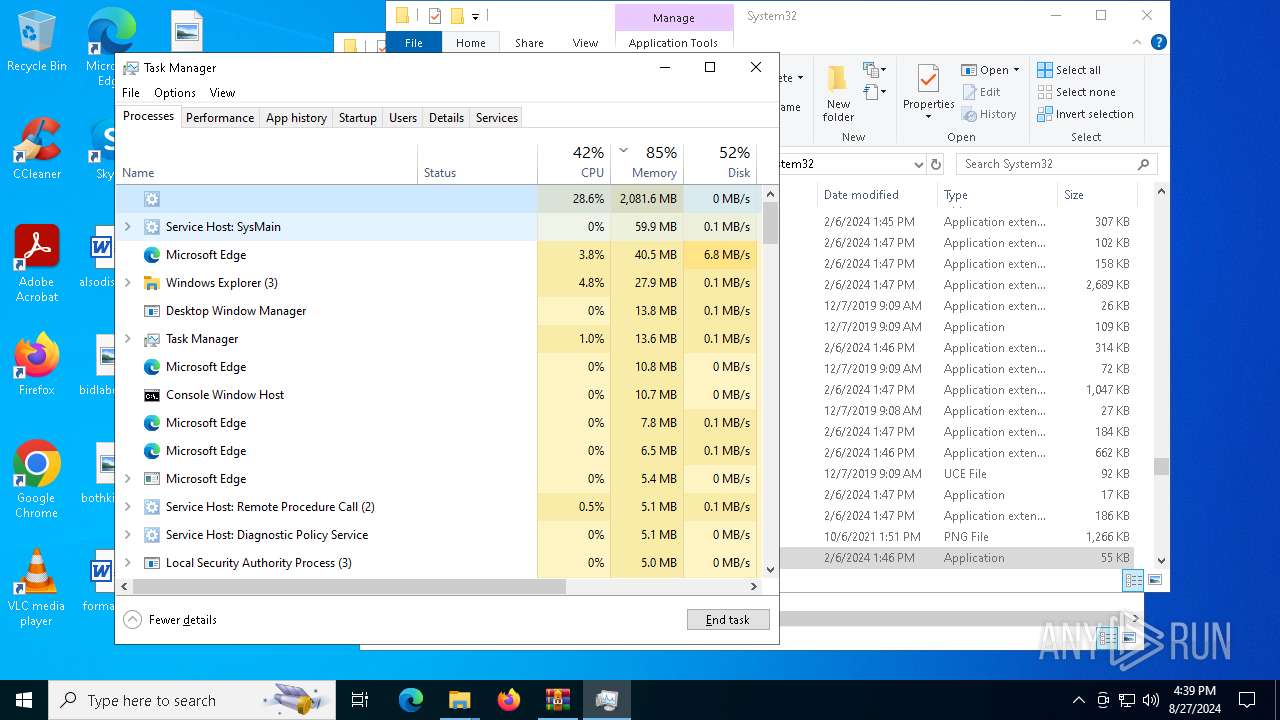Switch to the Performance tab
This screenshot has height=720, width=1280.
[x=220, y=117]
